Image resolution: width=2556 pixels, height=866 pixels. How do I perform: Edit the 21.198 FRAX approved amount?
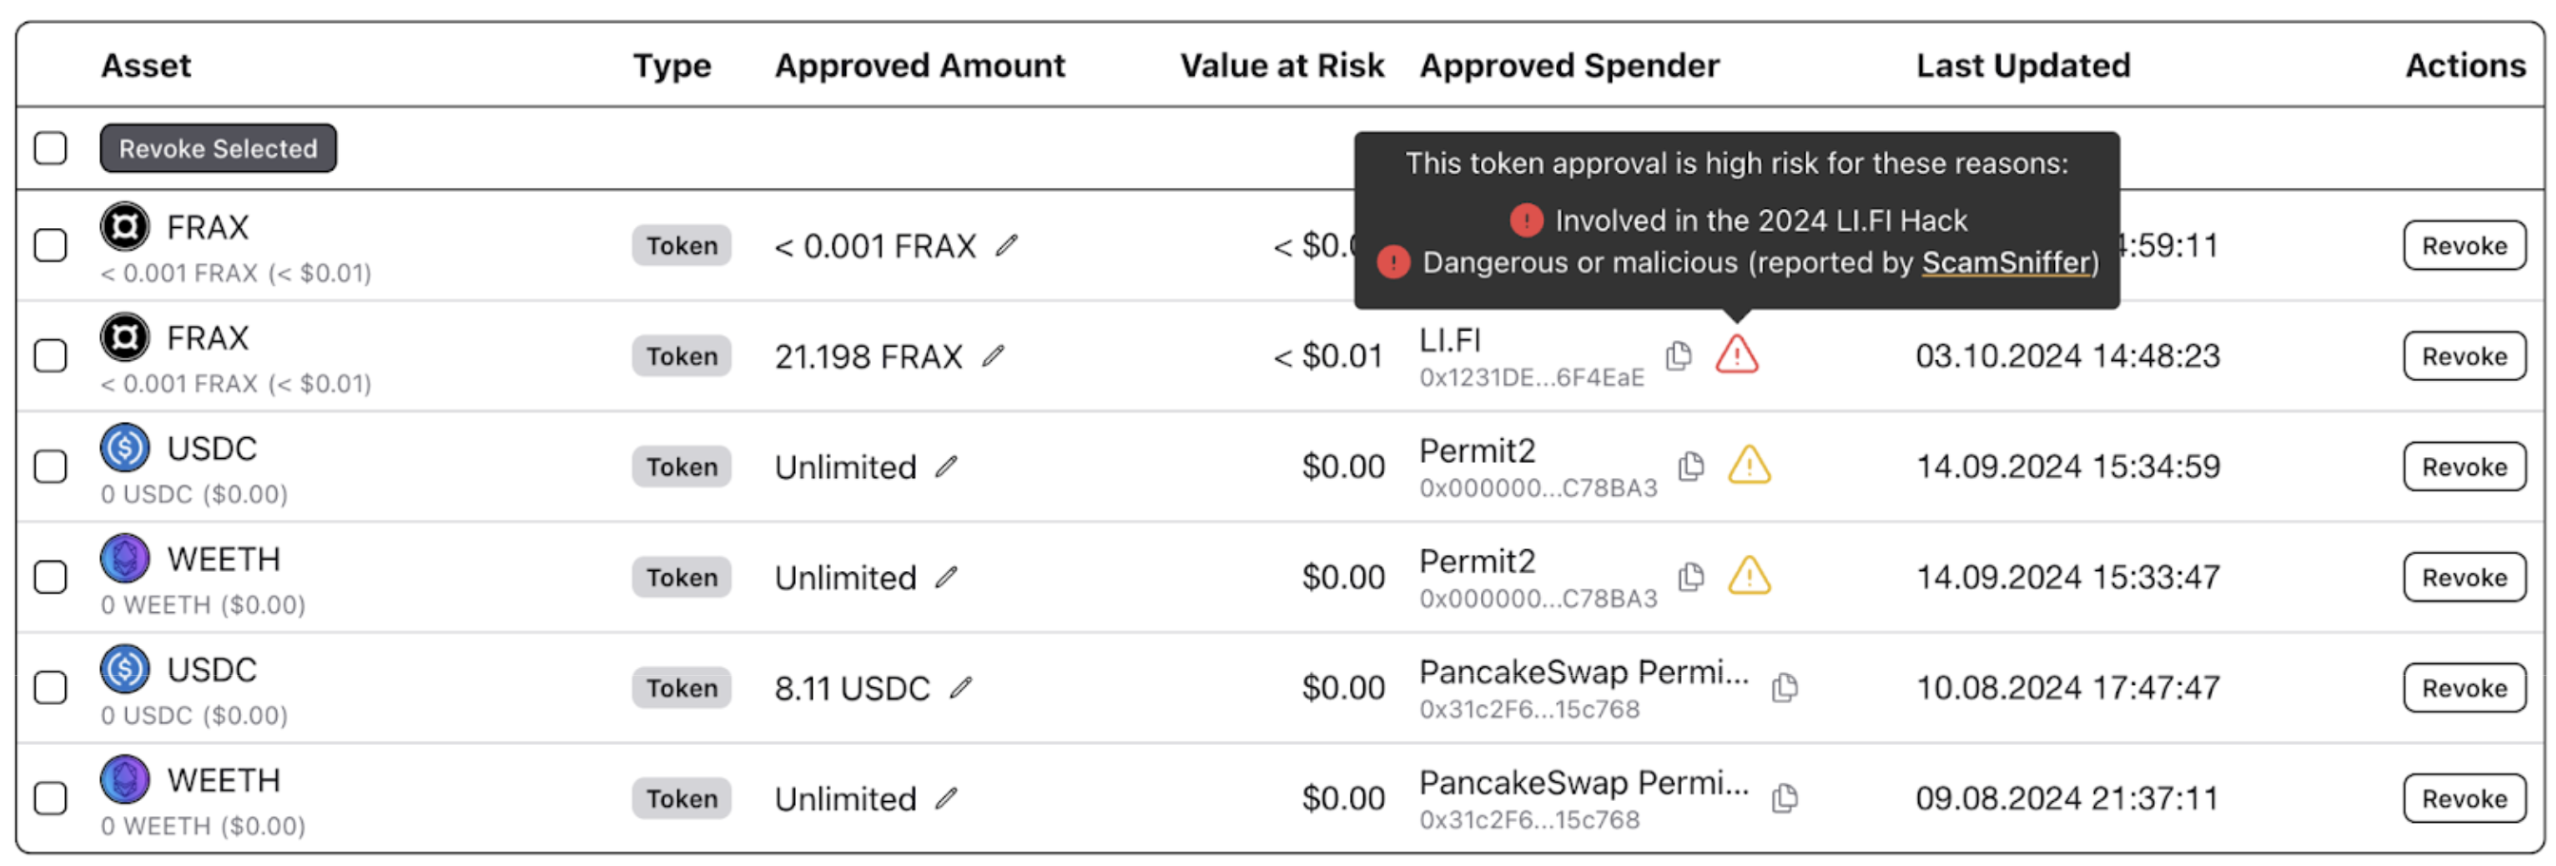[x=991, y=356]
